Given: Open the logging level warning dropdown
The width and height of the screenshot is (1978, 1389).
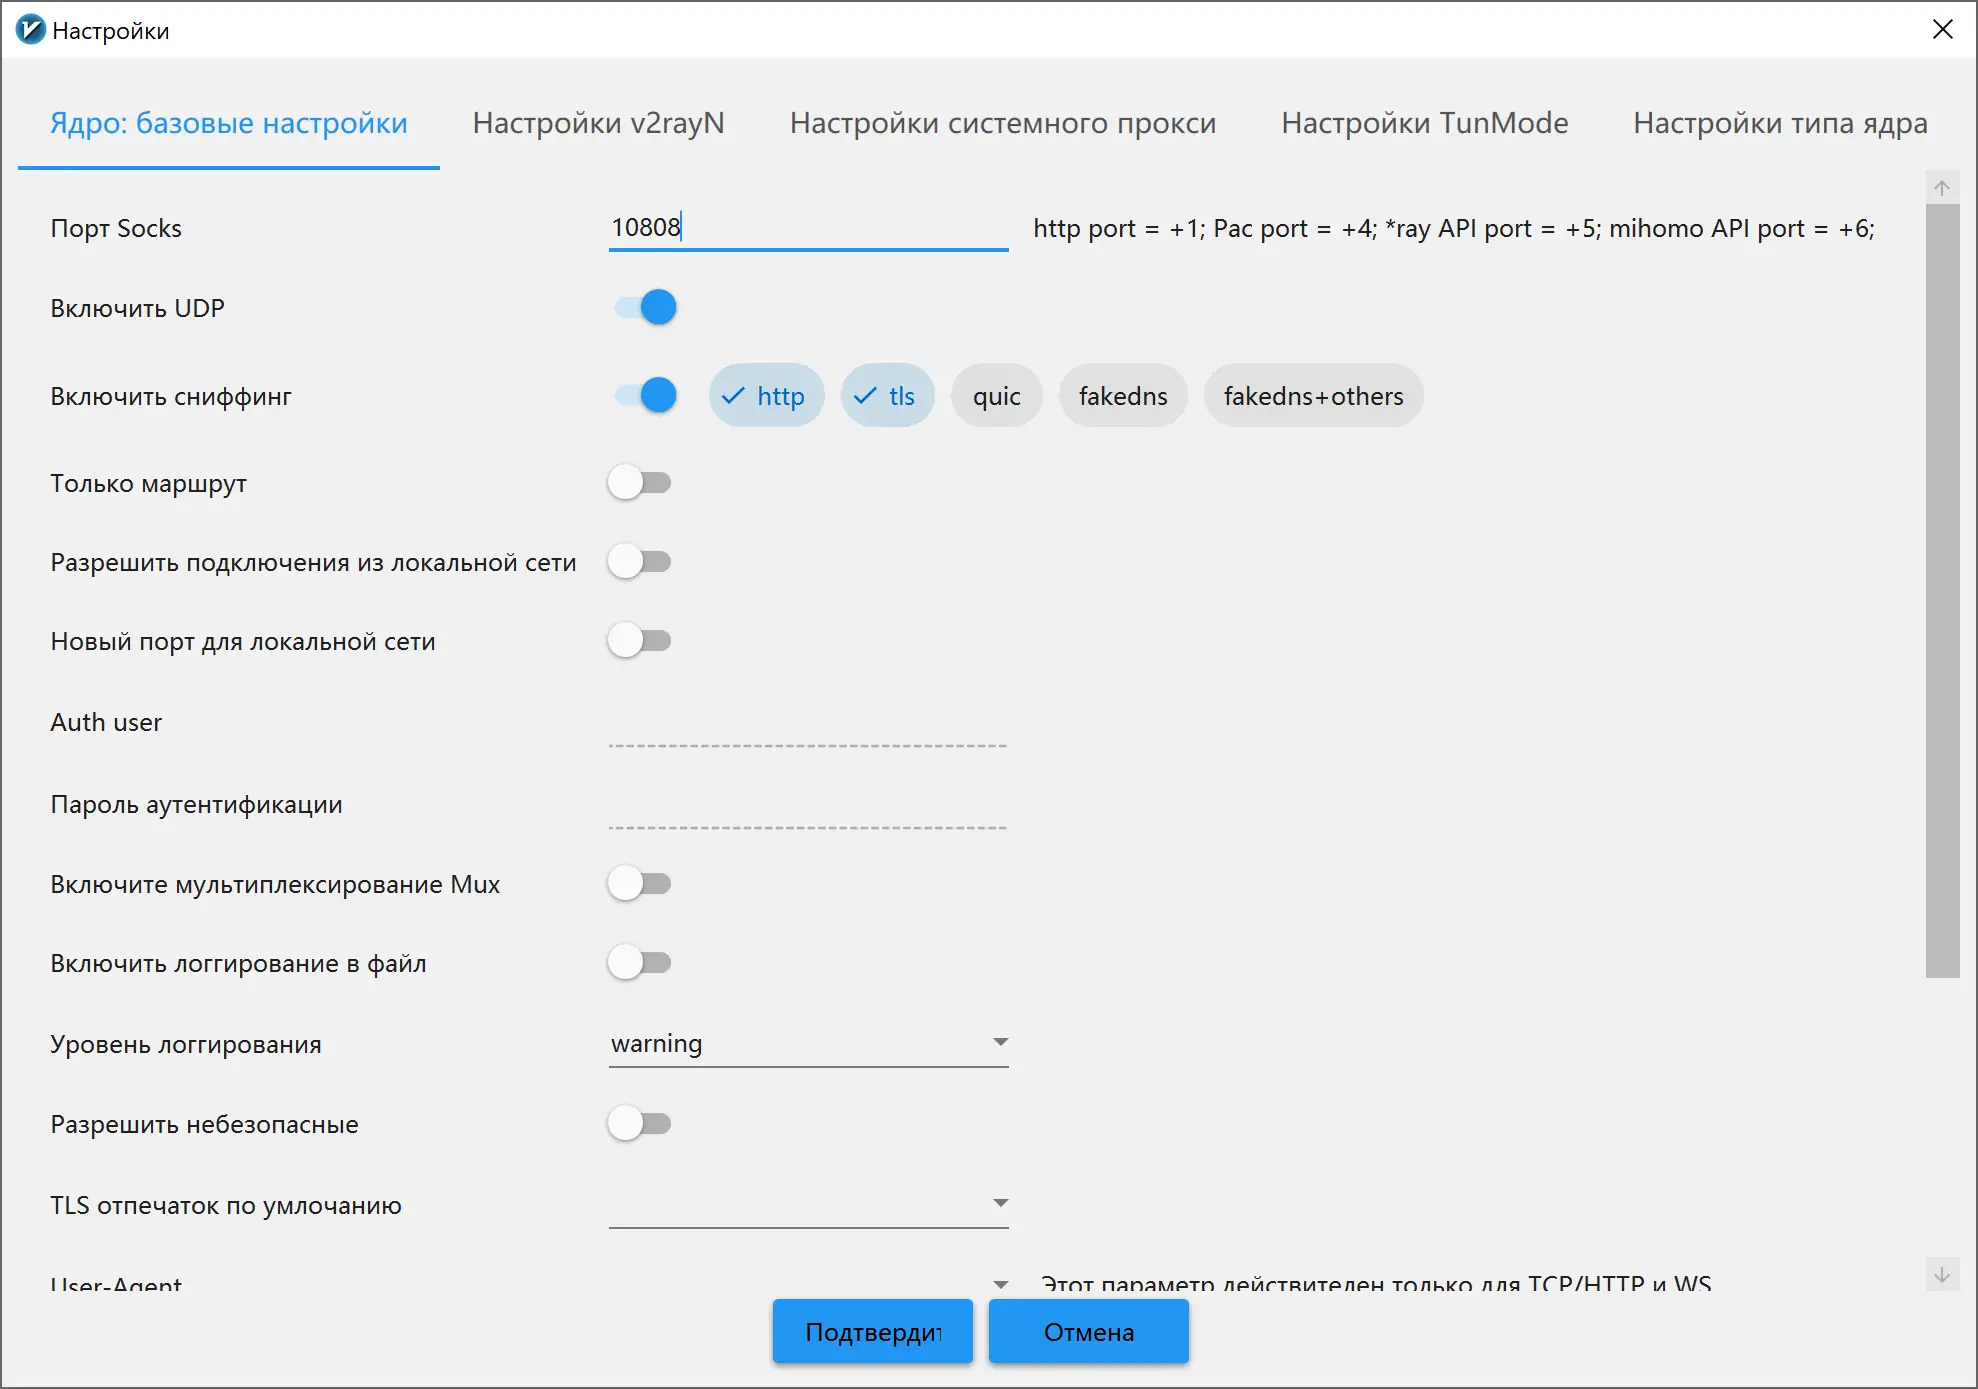Looking at the screenshot, I should [808, 1044].
